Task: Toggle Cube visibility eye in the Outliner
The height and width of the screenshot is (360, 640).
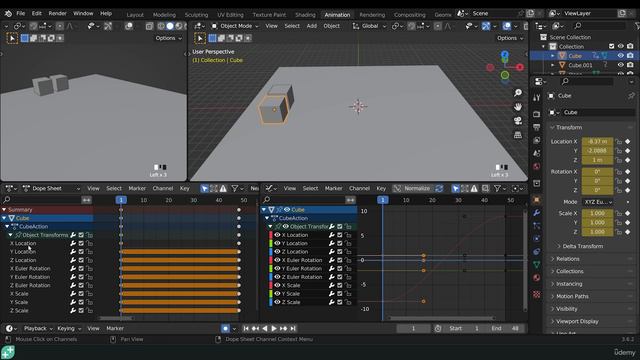Action: 621,56
